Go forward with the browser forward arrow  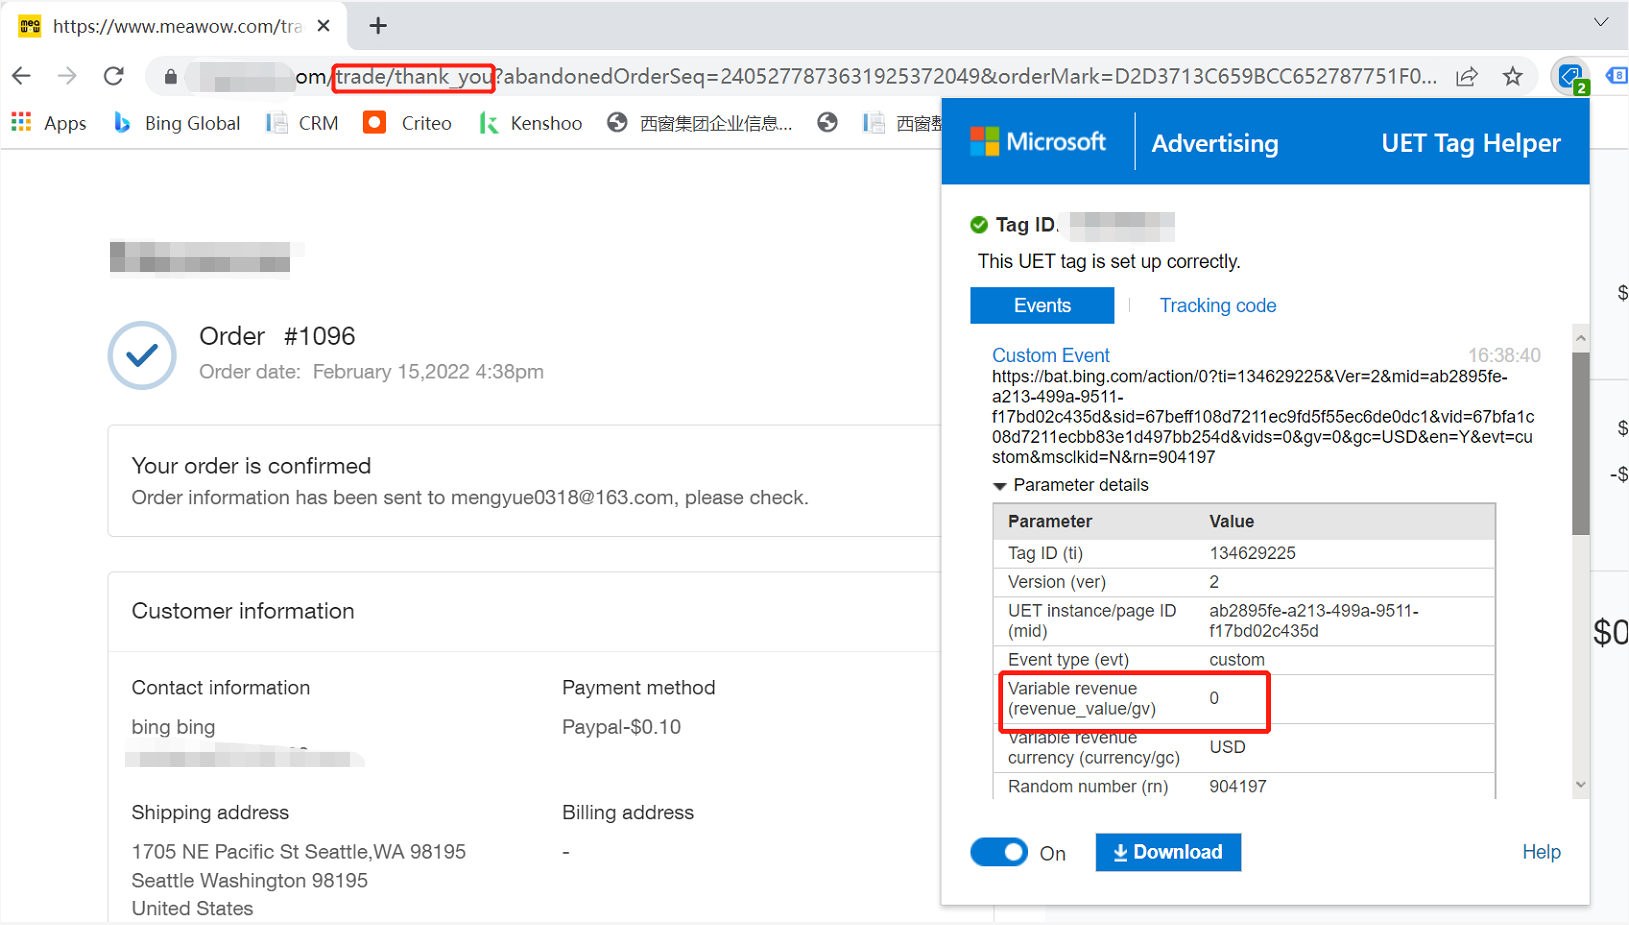(67, 76)
